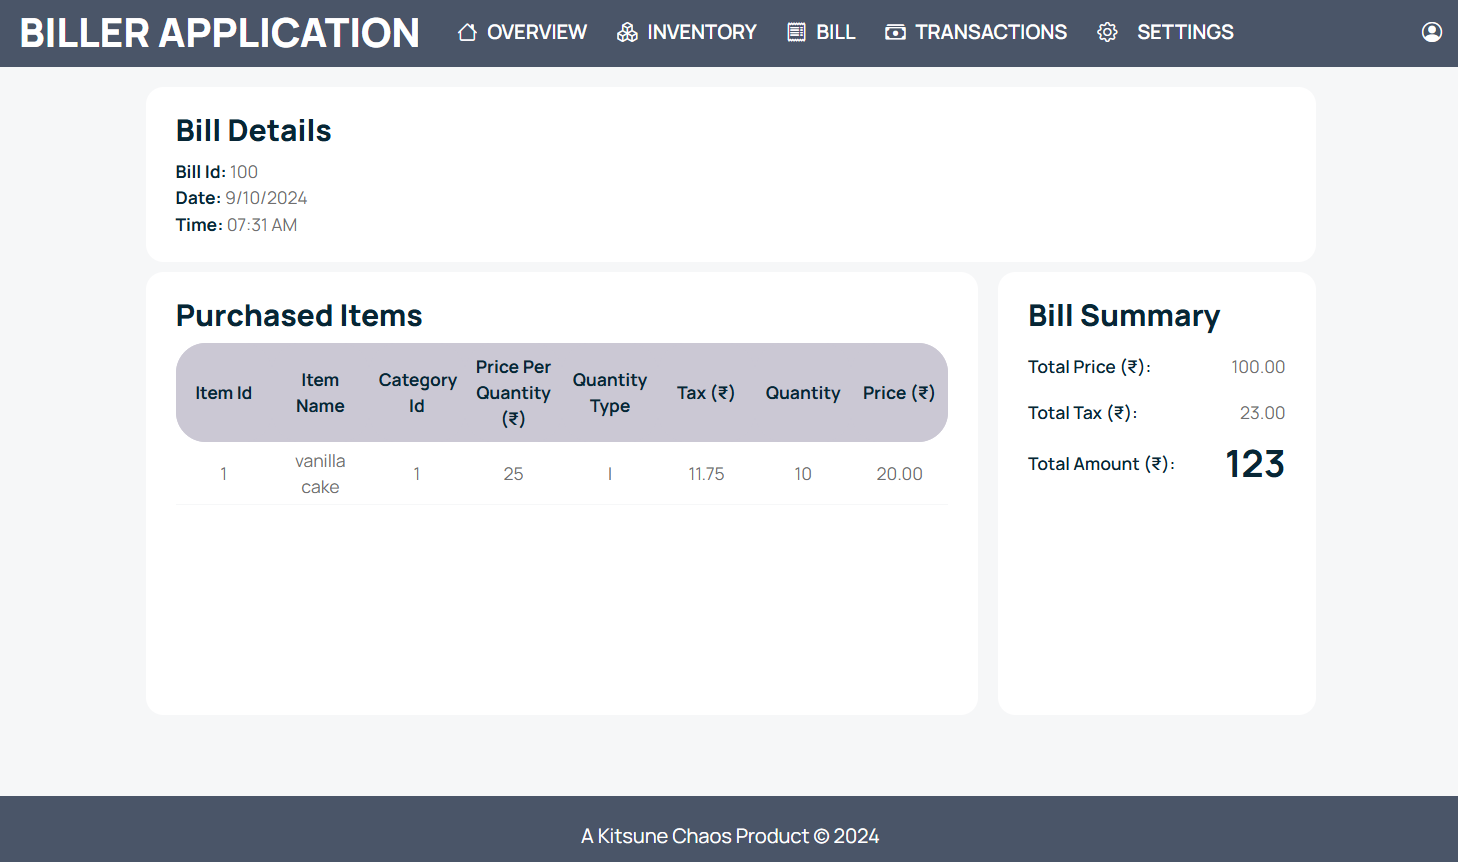Click the gear icon beside Settings

[x=1107, y=32]
